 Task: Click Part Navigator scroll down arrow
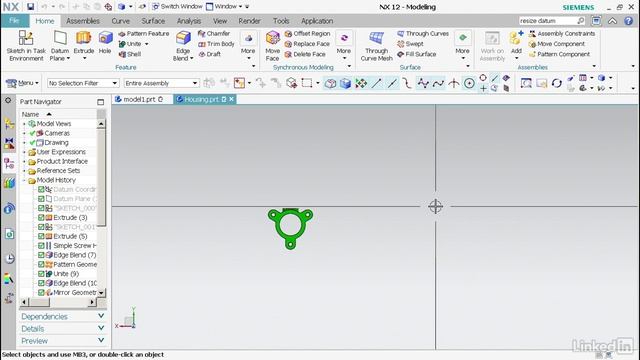pos(101,293)
